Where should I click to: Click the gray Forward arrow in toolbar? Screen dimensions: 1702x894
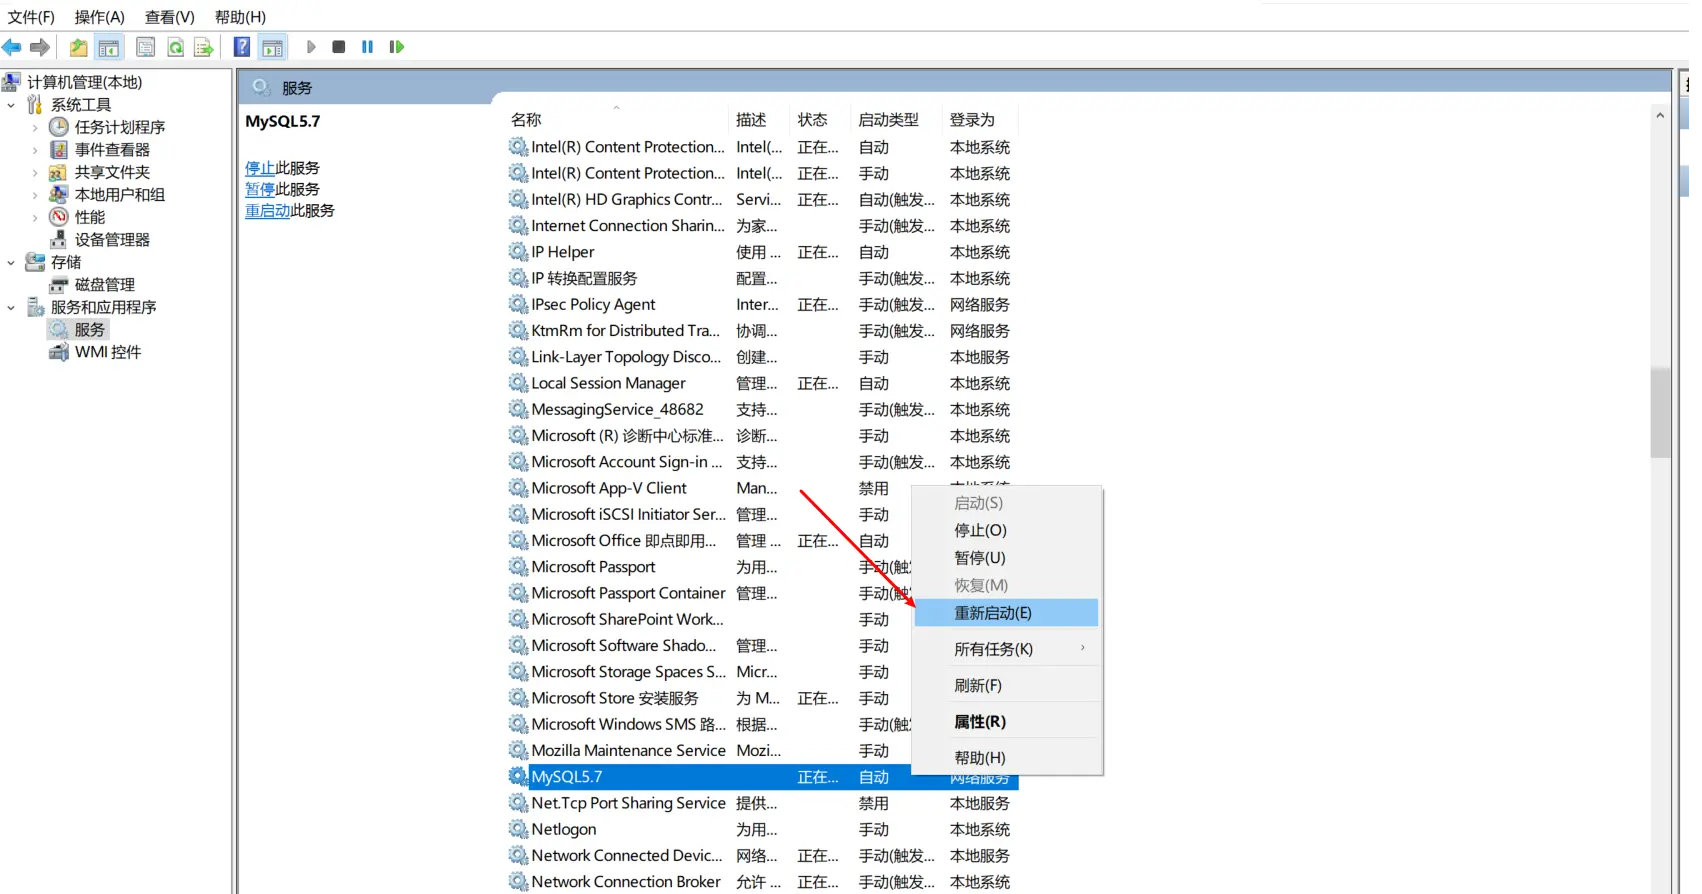point(40,47)
